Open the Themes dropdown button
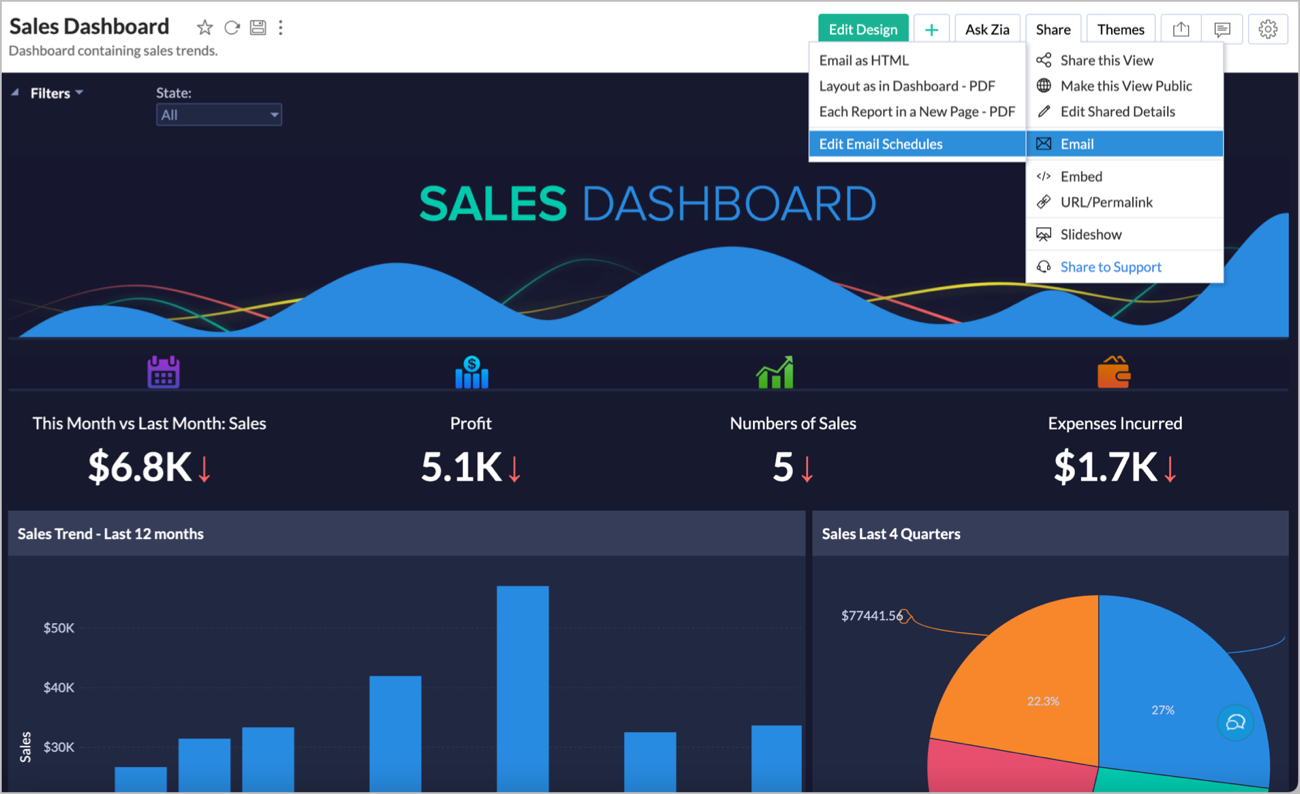This screenshot has height=794, width=1300. click(x=1120, y=29)
